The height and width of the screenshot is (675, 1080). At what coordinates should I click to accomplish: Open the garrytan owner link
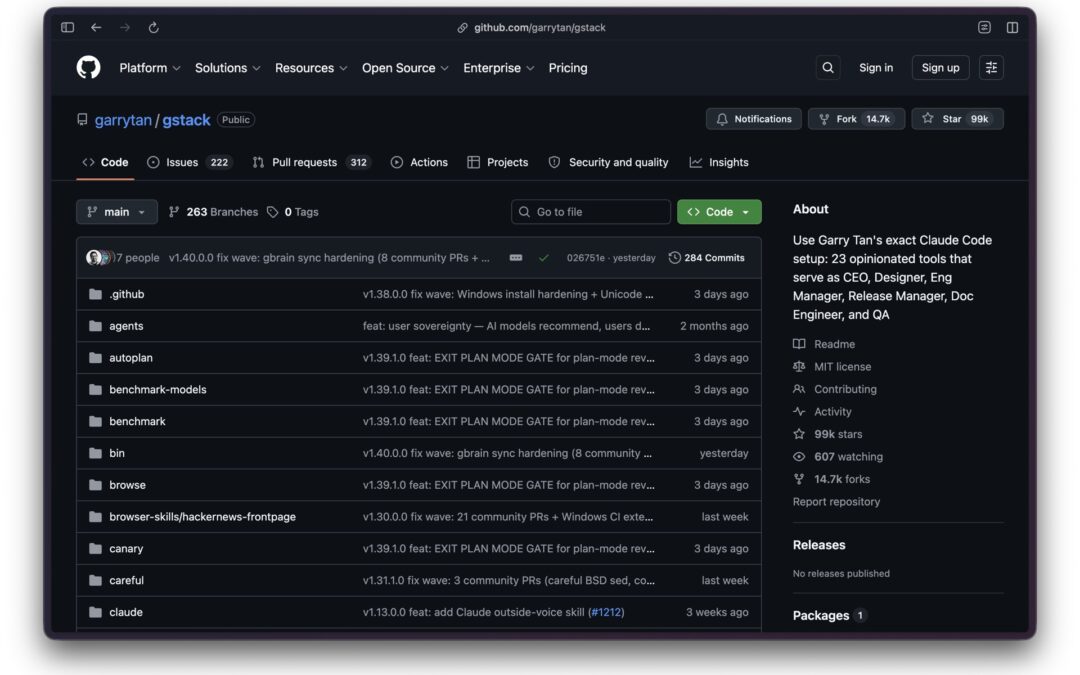pos(123,120)
